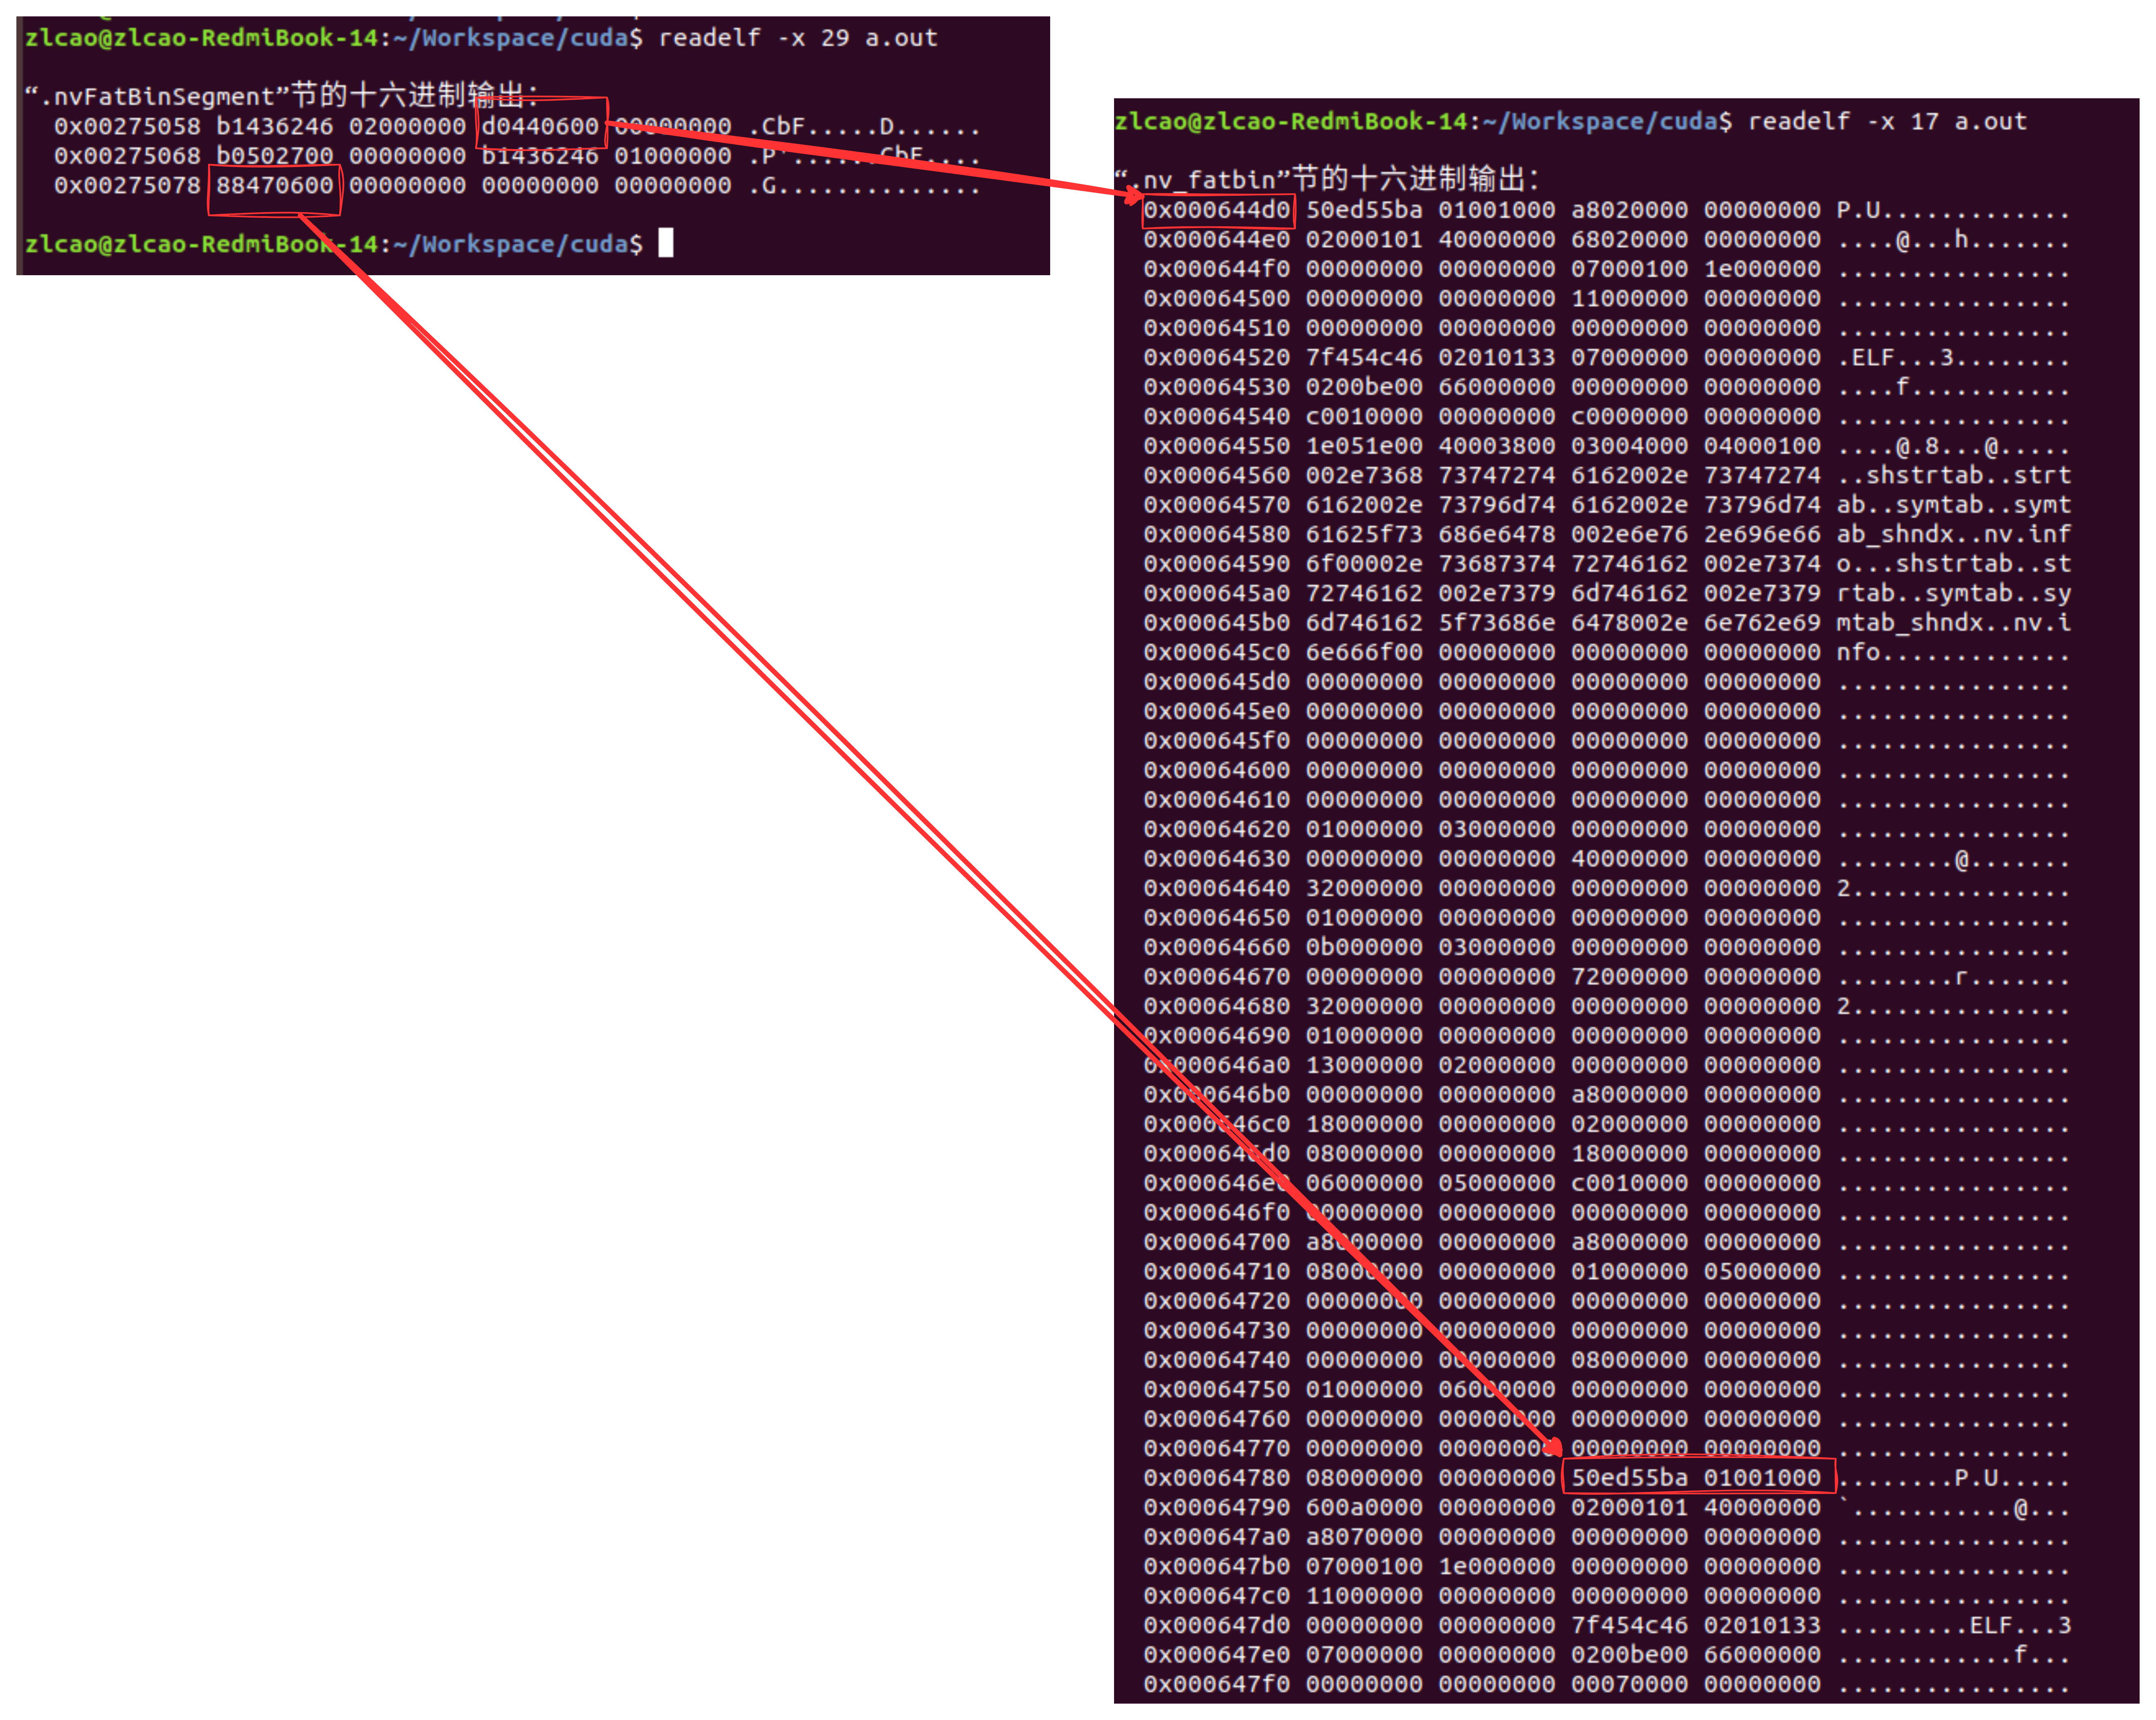Click ASCII text '..shstrtab..strt'
Image resolution: width=2156 pixels, height=1720 pixels.
(x=1954, y=475)
